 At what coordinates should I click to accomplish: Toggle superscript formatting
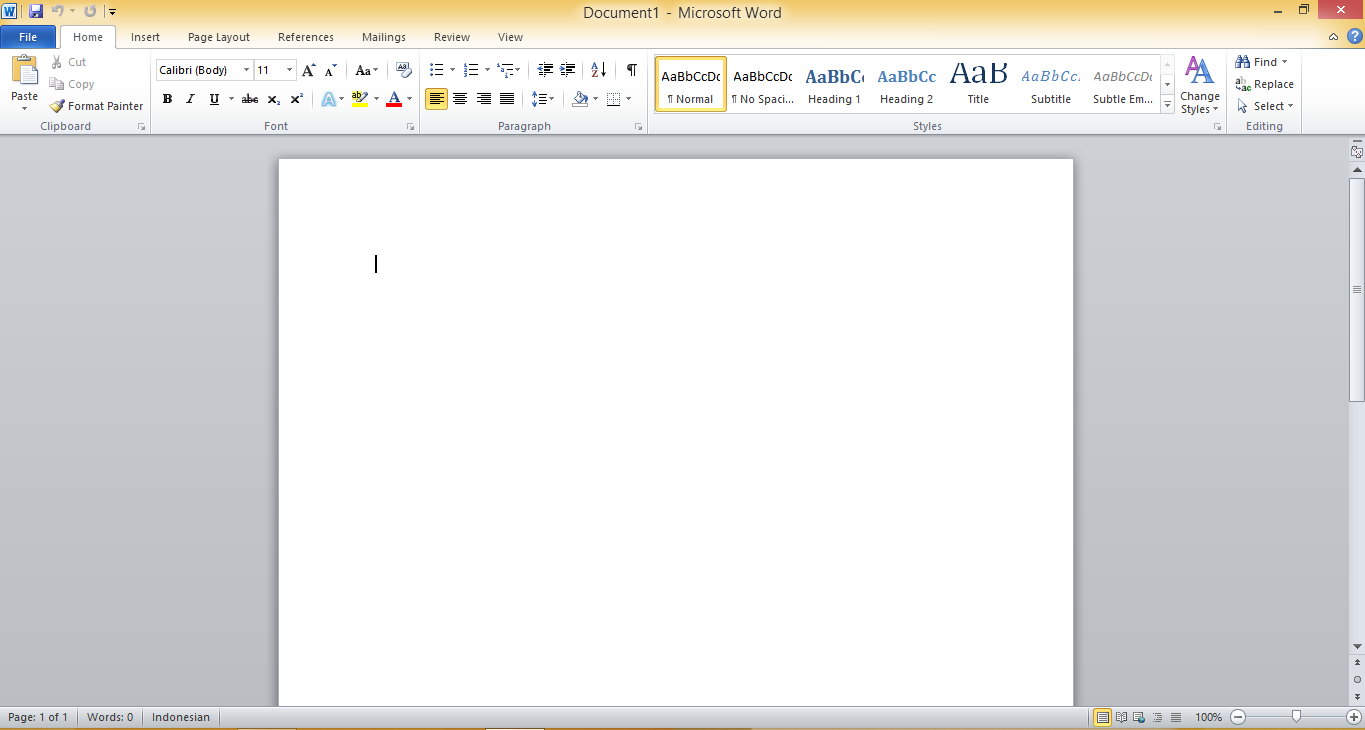(x=295, y=98)
